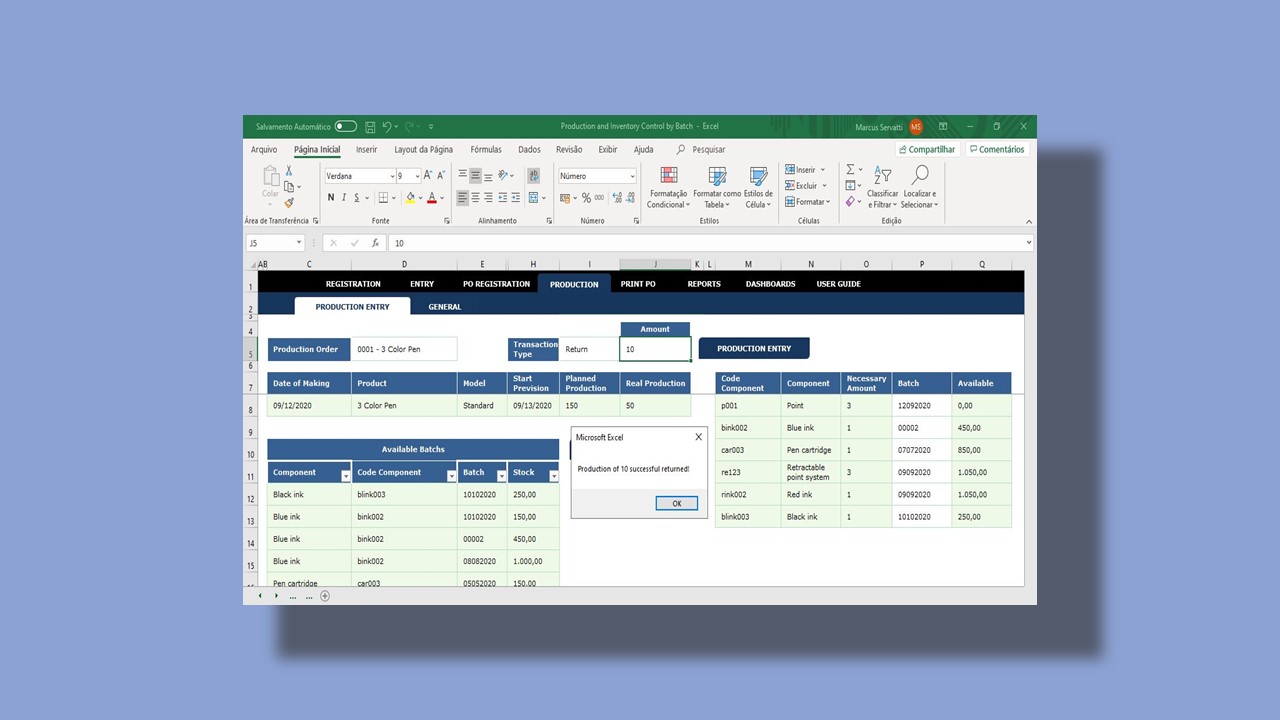Click the increase indent icon

click(516, 198)
